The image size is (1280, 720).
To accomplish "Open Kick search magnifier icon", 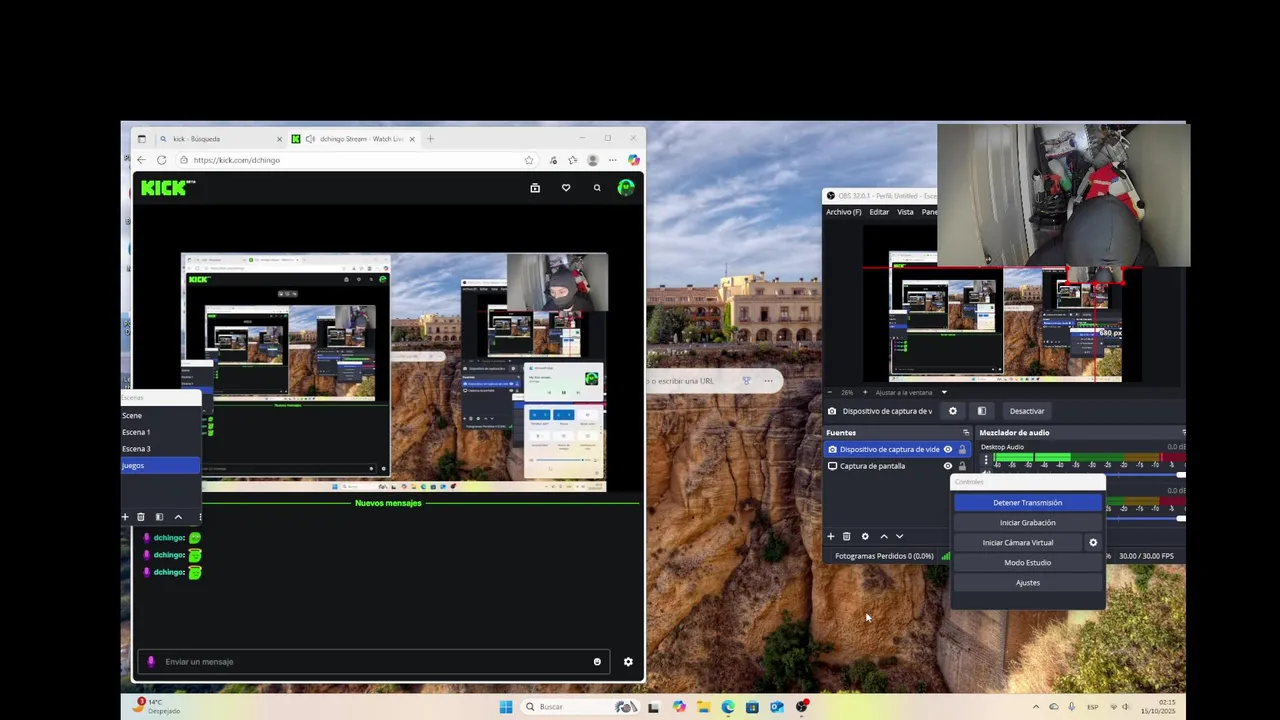I will click(597, 188).
